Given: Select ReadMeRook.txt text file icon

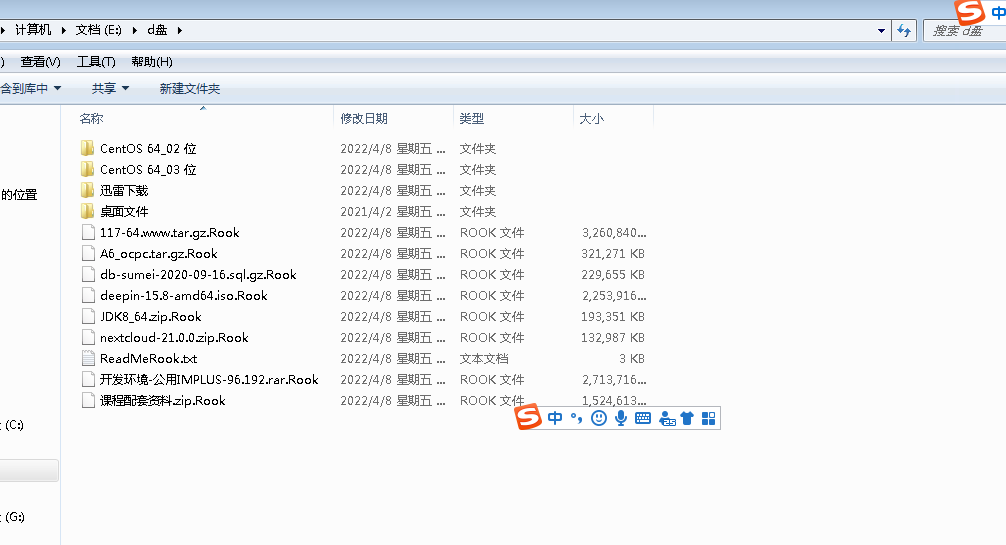Looking at the screenshot, I should click(x=89, y=358).
